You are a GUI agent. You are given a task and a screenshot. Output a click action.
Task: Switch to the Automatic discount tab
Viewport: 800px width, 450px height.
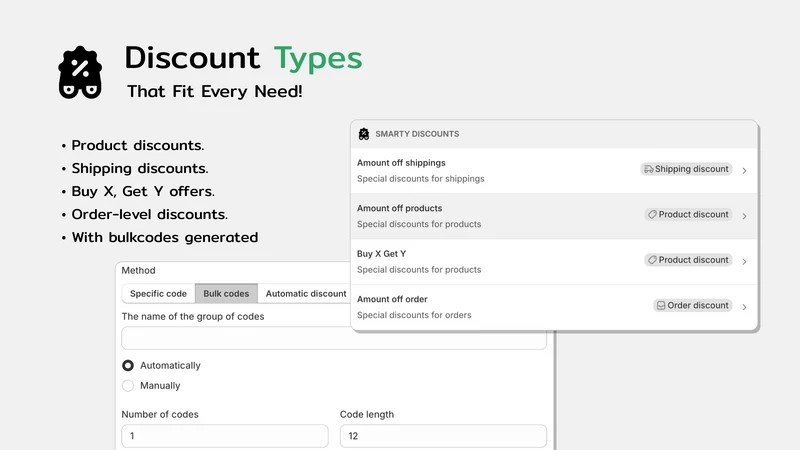(x=306, y=293)
